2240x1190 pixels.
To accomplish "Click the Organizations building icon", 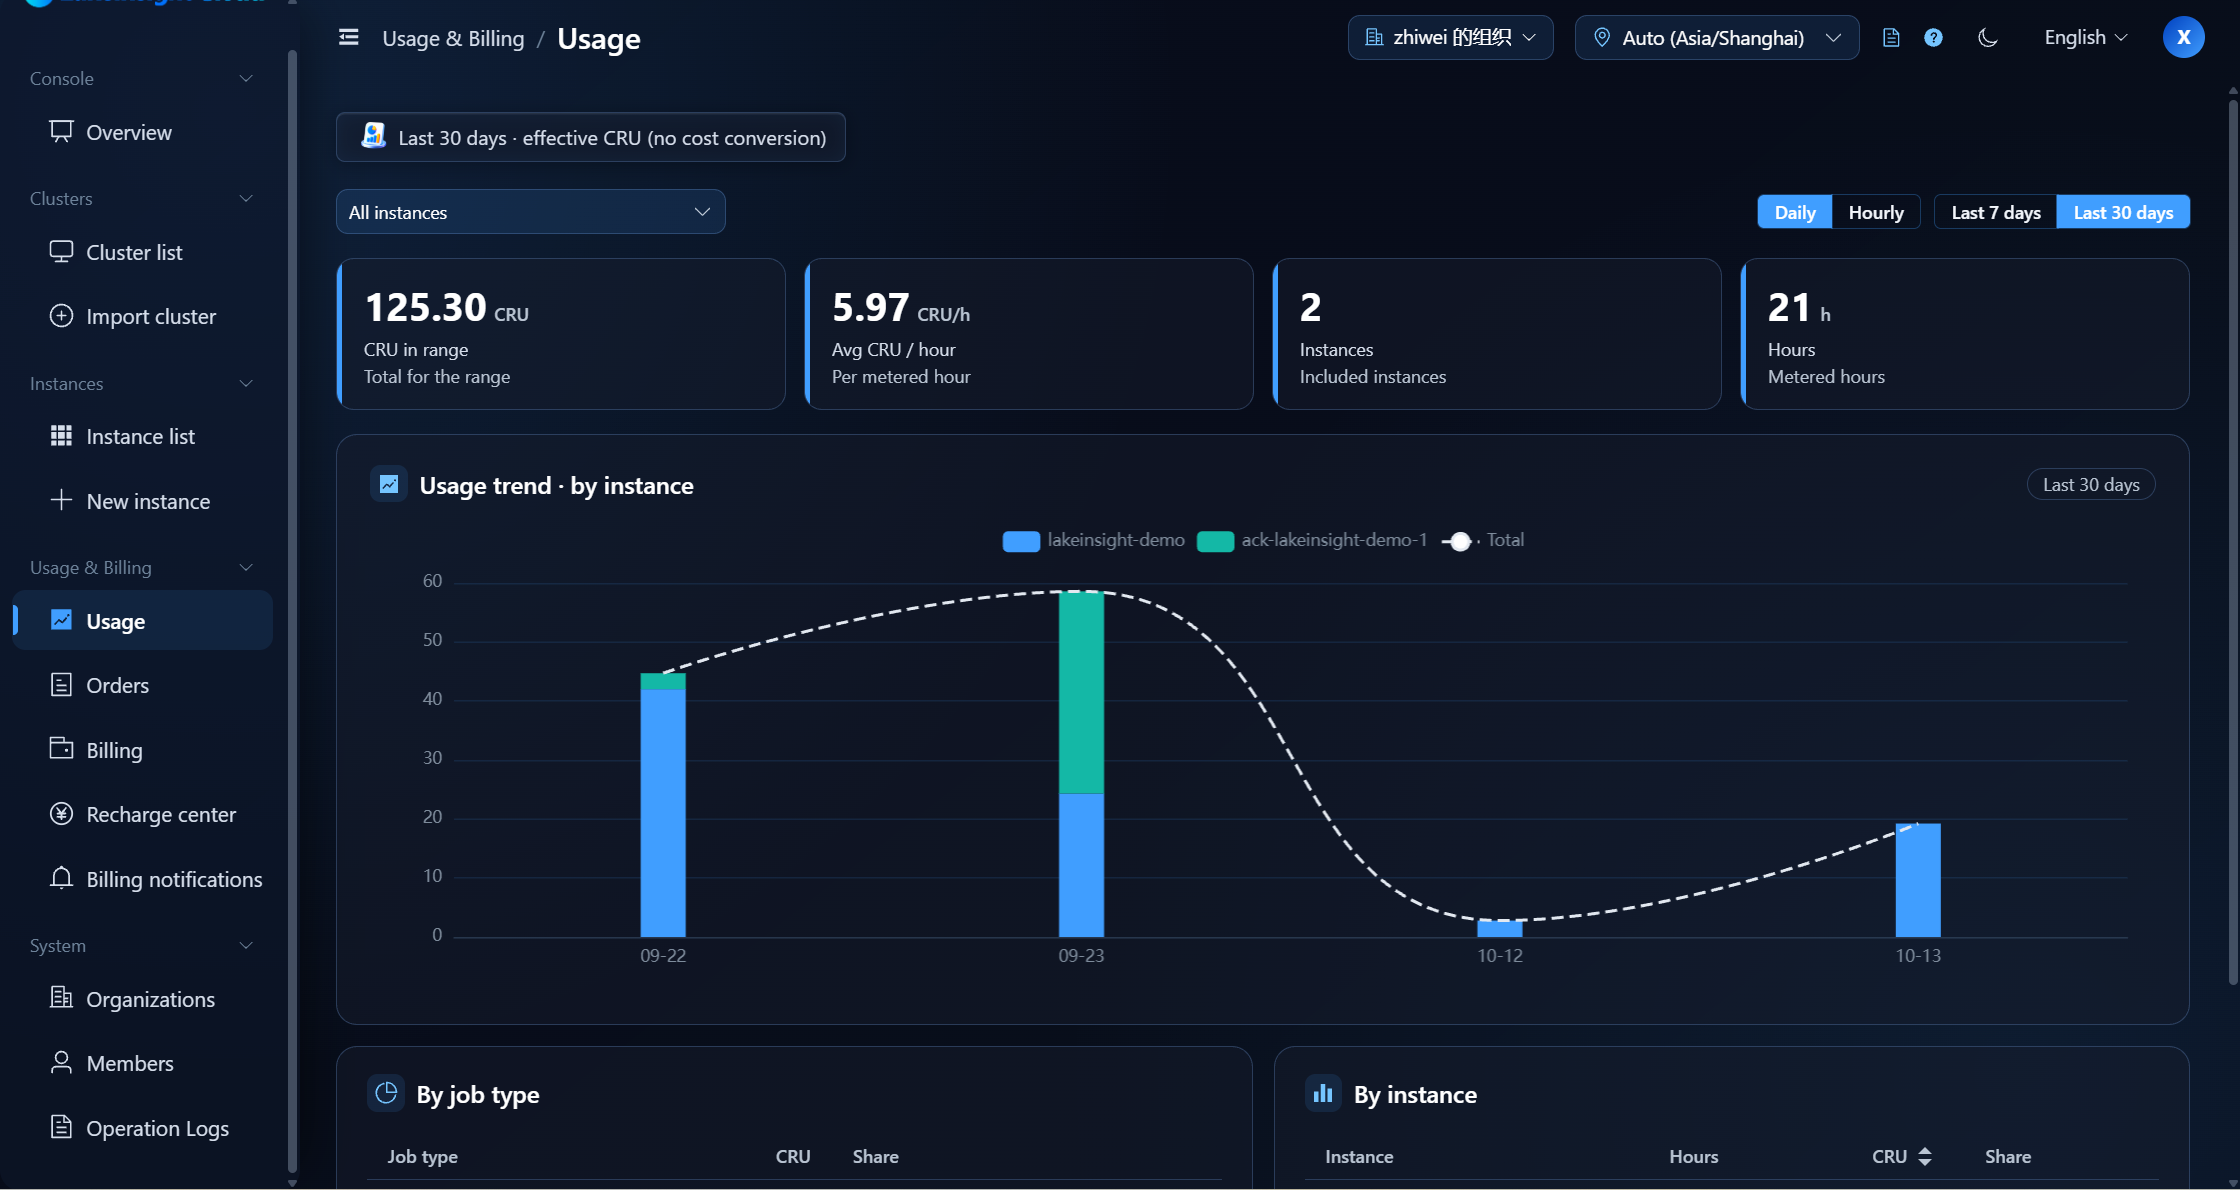I will point(61,998).
